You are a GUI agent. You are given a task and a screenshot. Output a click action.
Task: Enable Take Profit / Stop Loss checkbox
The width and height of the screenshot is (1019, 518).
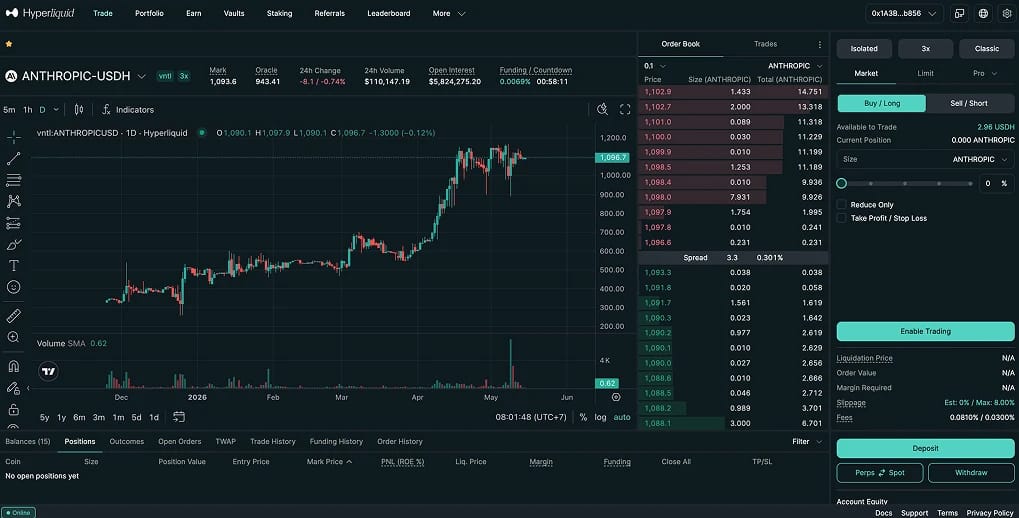click(842, 218)
